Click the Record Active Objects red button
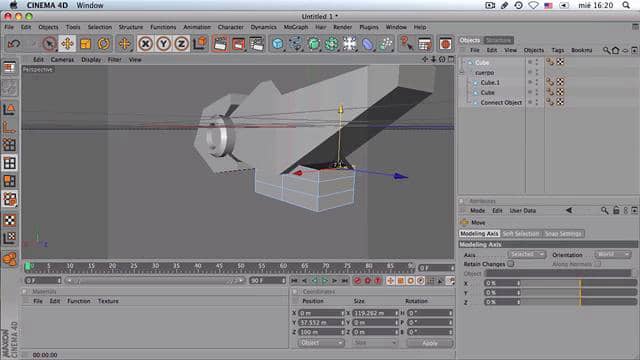The height and width of the screenshot is (360, 640). [358, 280]
